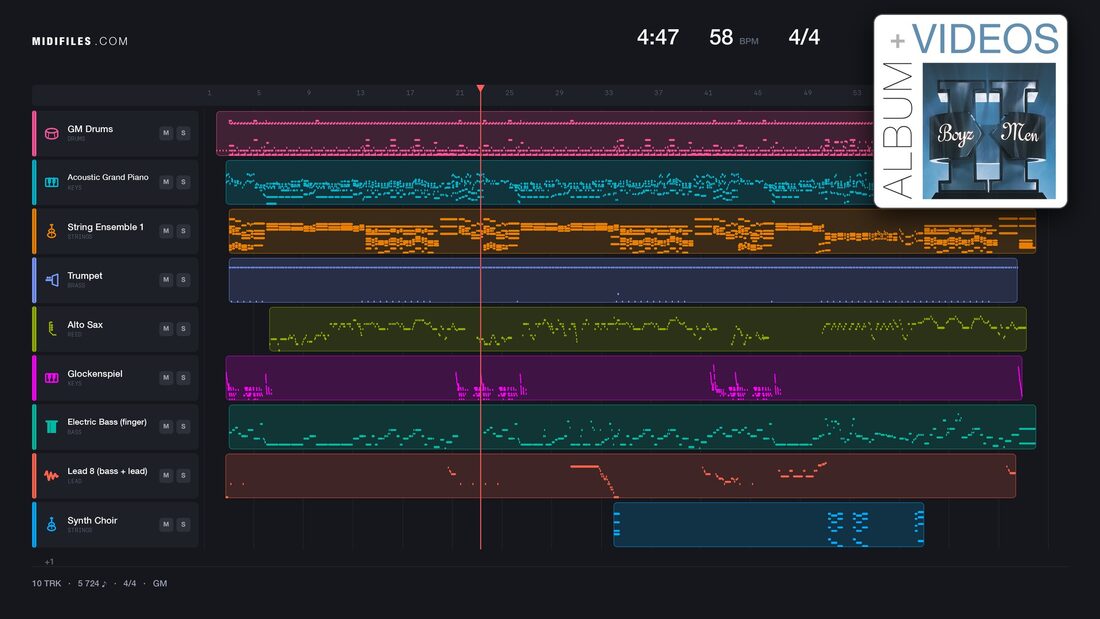
Task: Click the magenta Glockenspiel MIDI clip
Action: click(624, 378)
